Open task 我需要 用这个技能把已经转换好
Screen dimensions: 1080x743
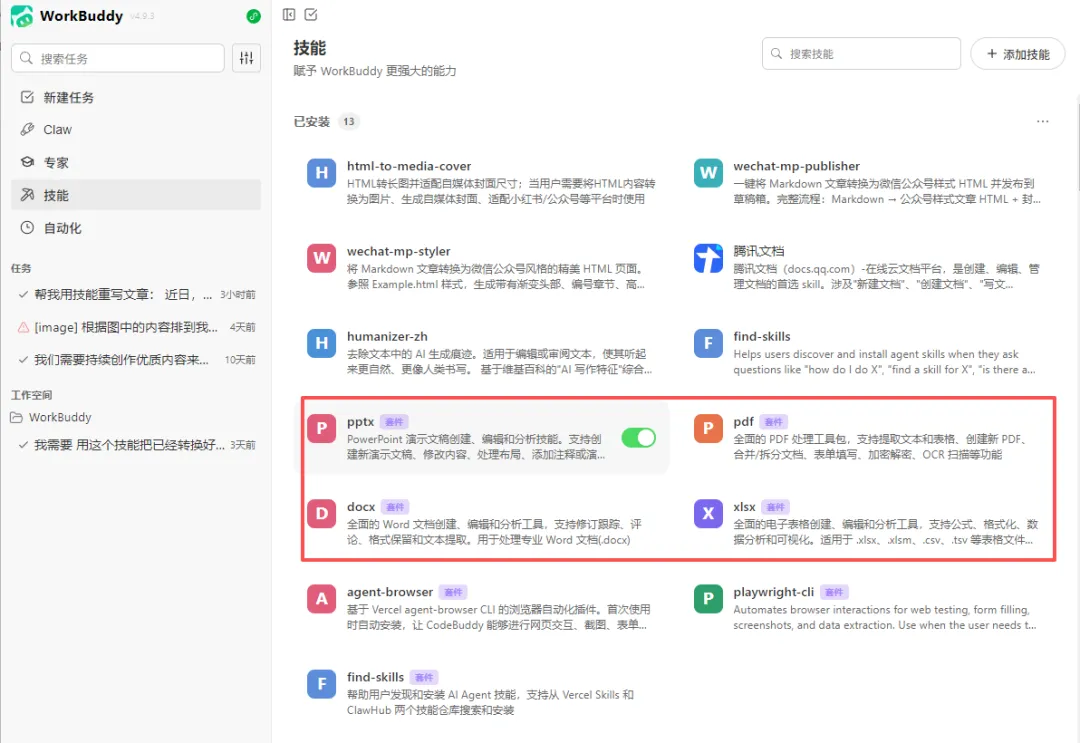pos(136,445)
